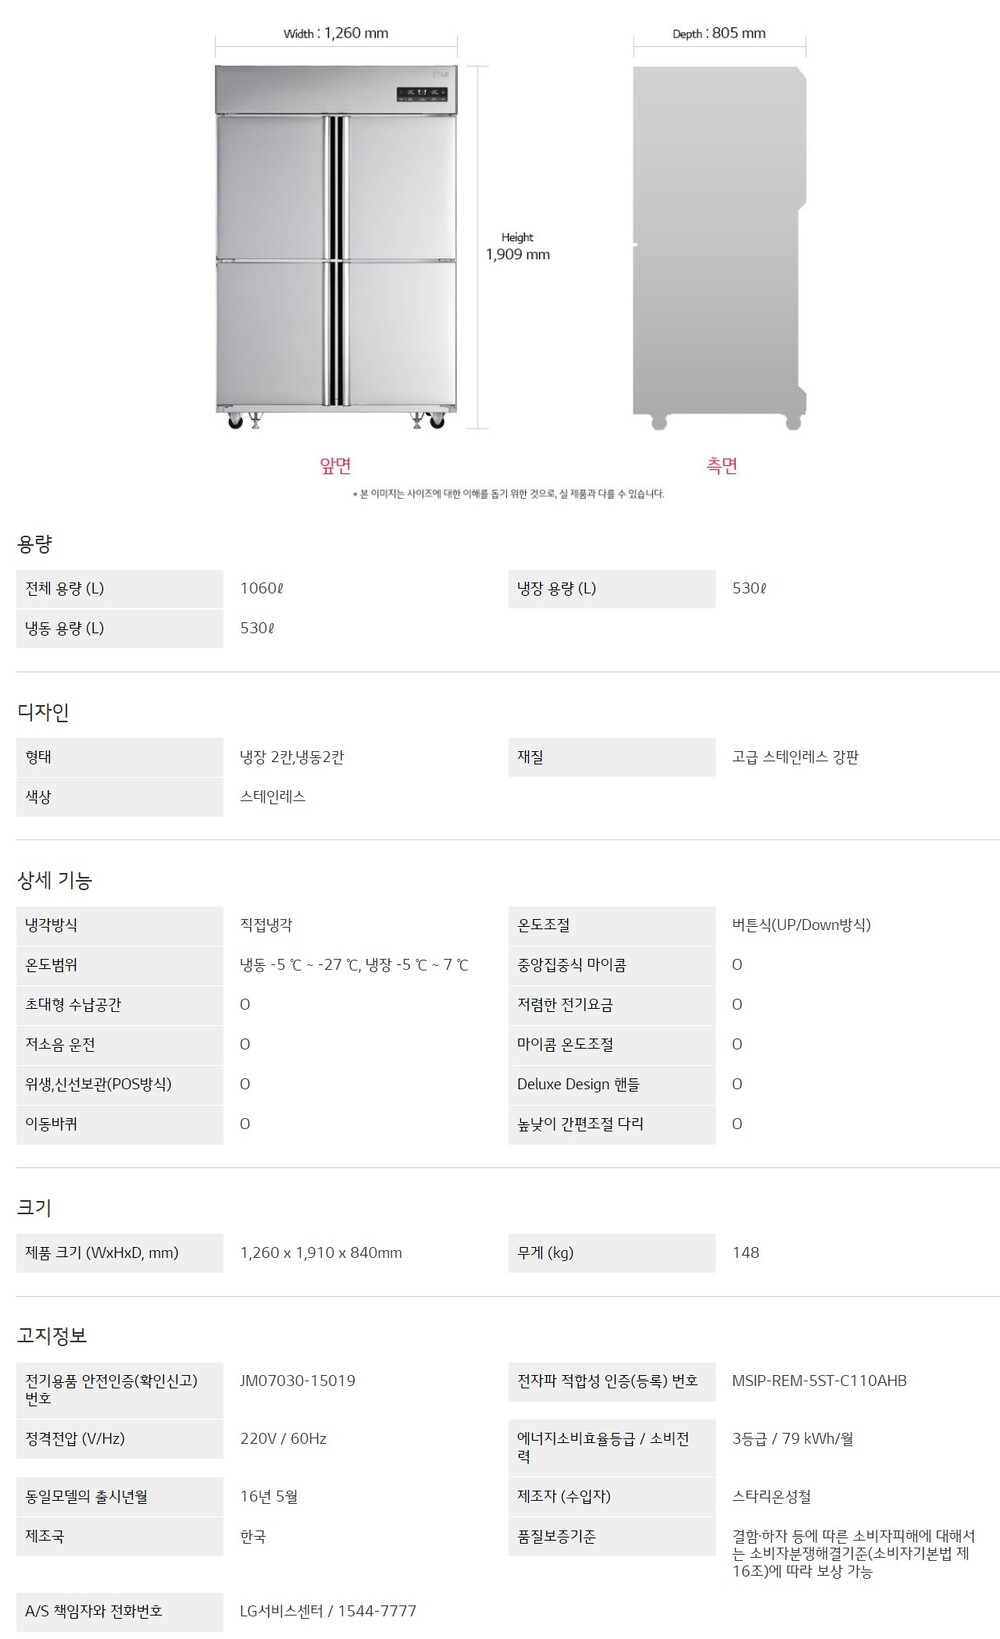
Task: Click the LG logo on the refrigerator front
Action: [x=441, y=73]
